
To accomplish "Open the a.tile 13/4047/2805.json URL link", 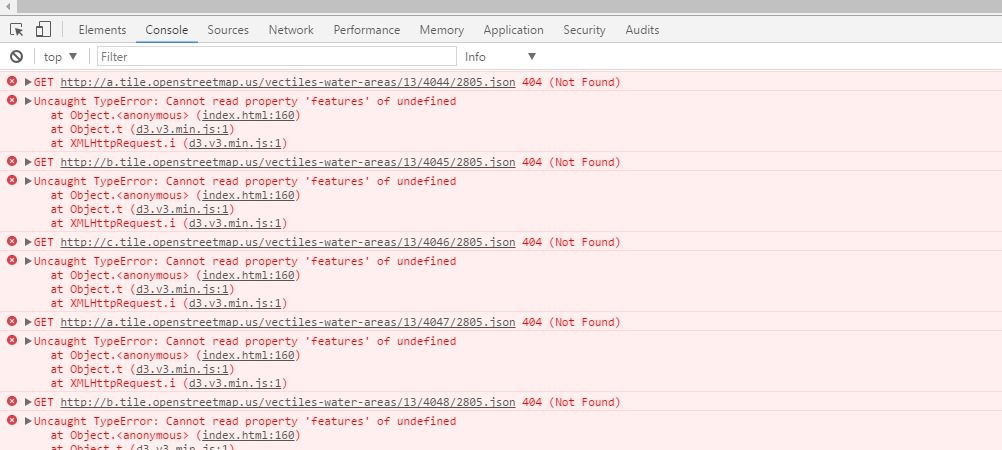I will pos(288,322).
